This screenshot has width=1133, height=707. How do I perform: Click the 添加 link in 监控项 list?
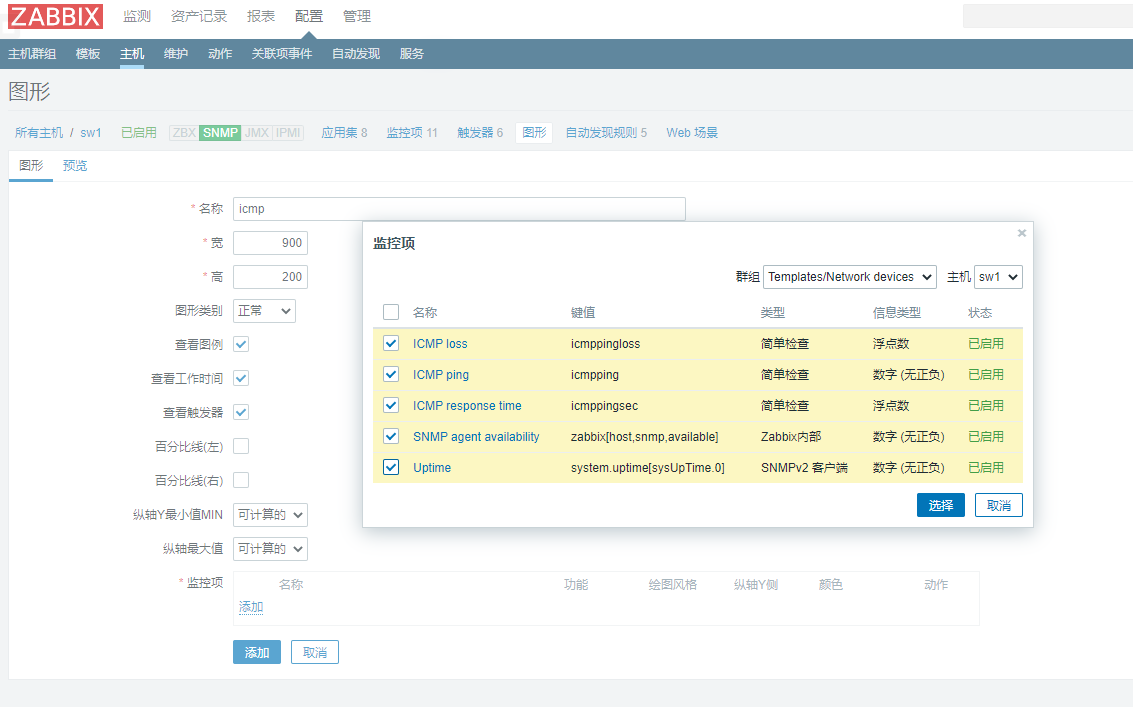251,607
